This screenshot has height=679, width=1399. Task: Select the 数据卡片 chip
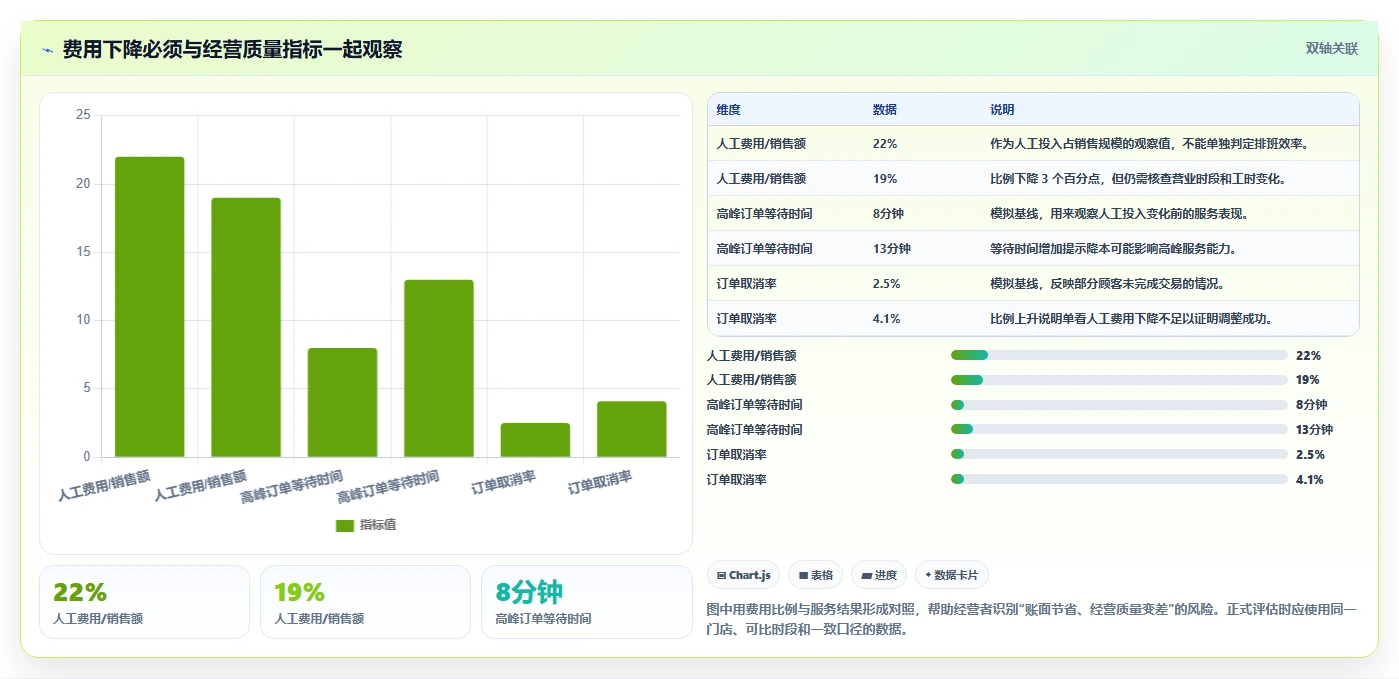951,575
